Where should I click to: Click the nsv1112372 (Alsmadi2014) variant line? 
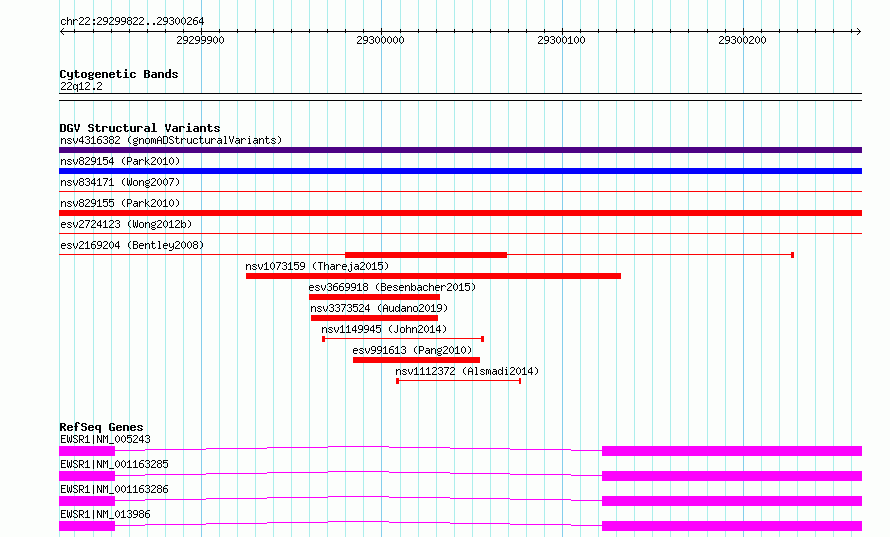[459, 381]
